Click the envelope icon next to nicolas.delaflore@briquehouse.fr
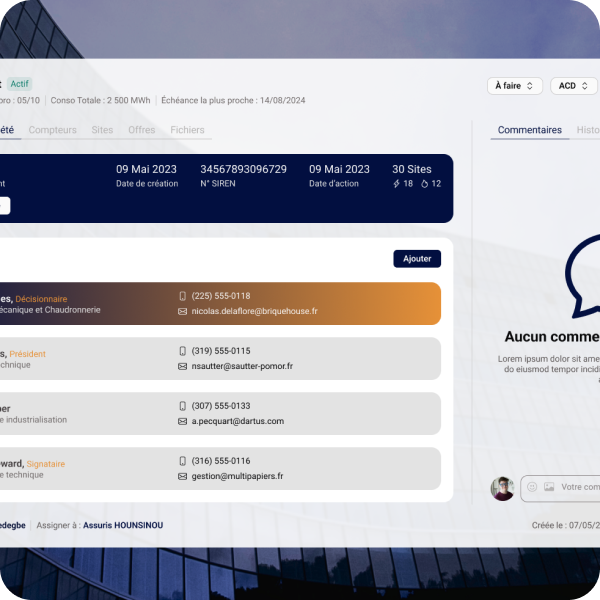 (x=182, y=311)
